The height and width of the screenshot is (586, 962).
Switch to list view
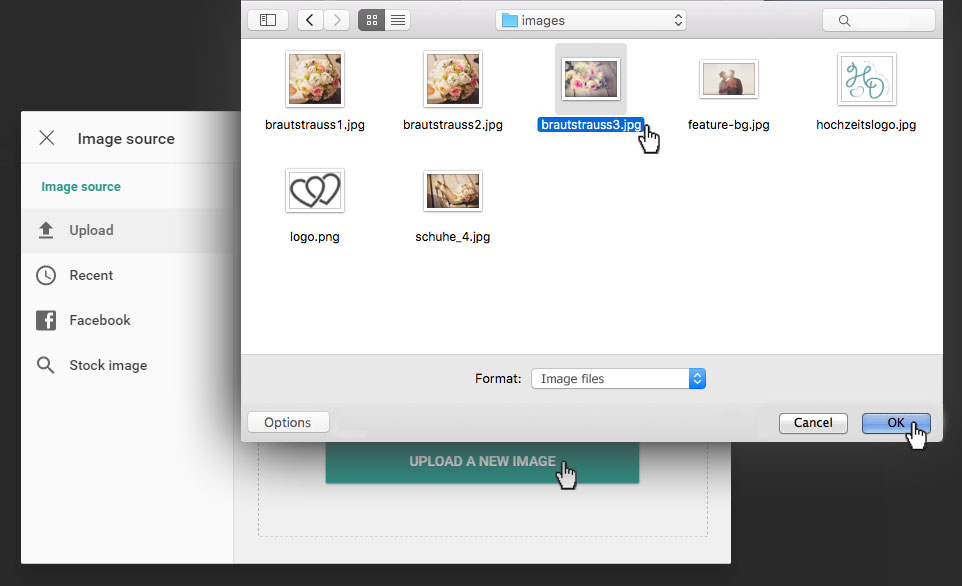click(x=398, y=20)
